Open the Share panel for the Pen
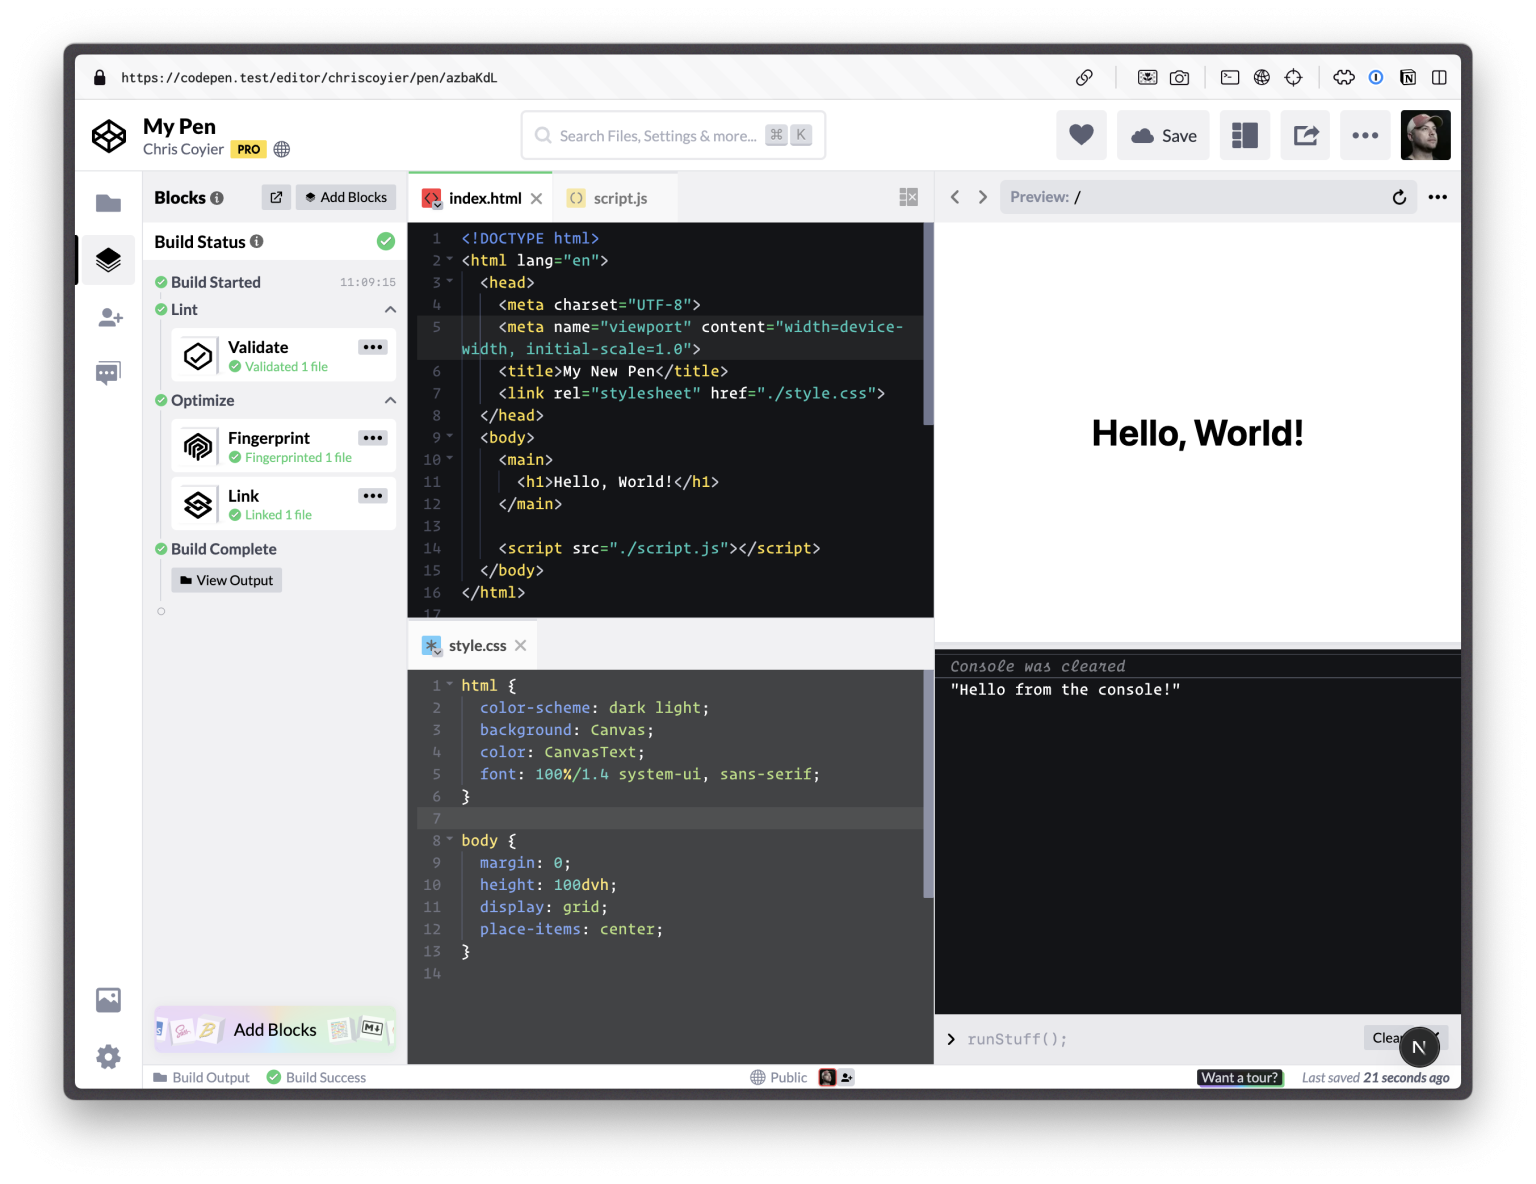 (1305, 135)
